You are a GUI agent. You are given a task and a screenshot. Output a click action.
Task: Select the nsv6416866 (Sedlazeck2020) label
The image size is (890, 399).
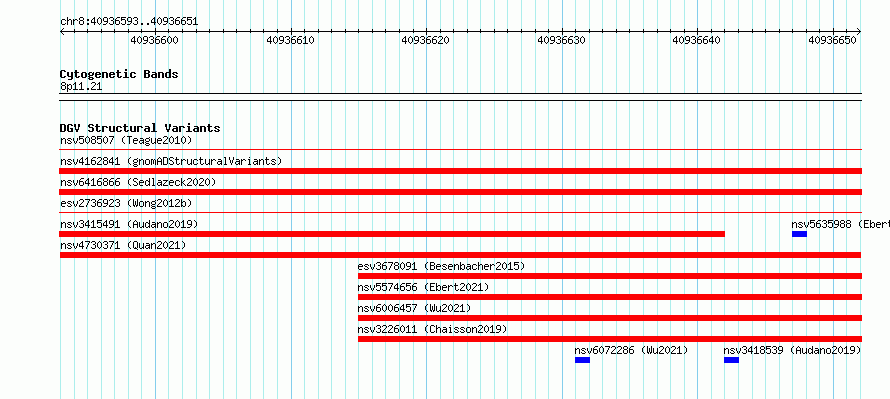[x=138, y=182]
